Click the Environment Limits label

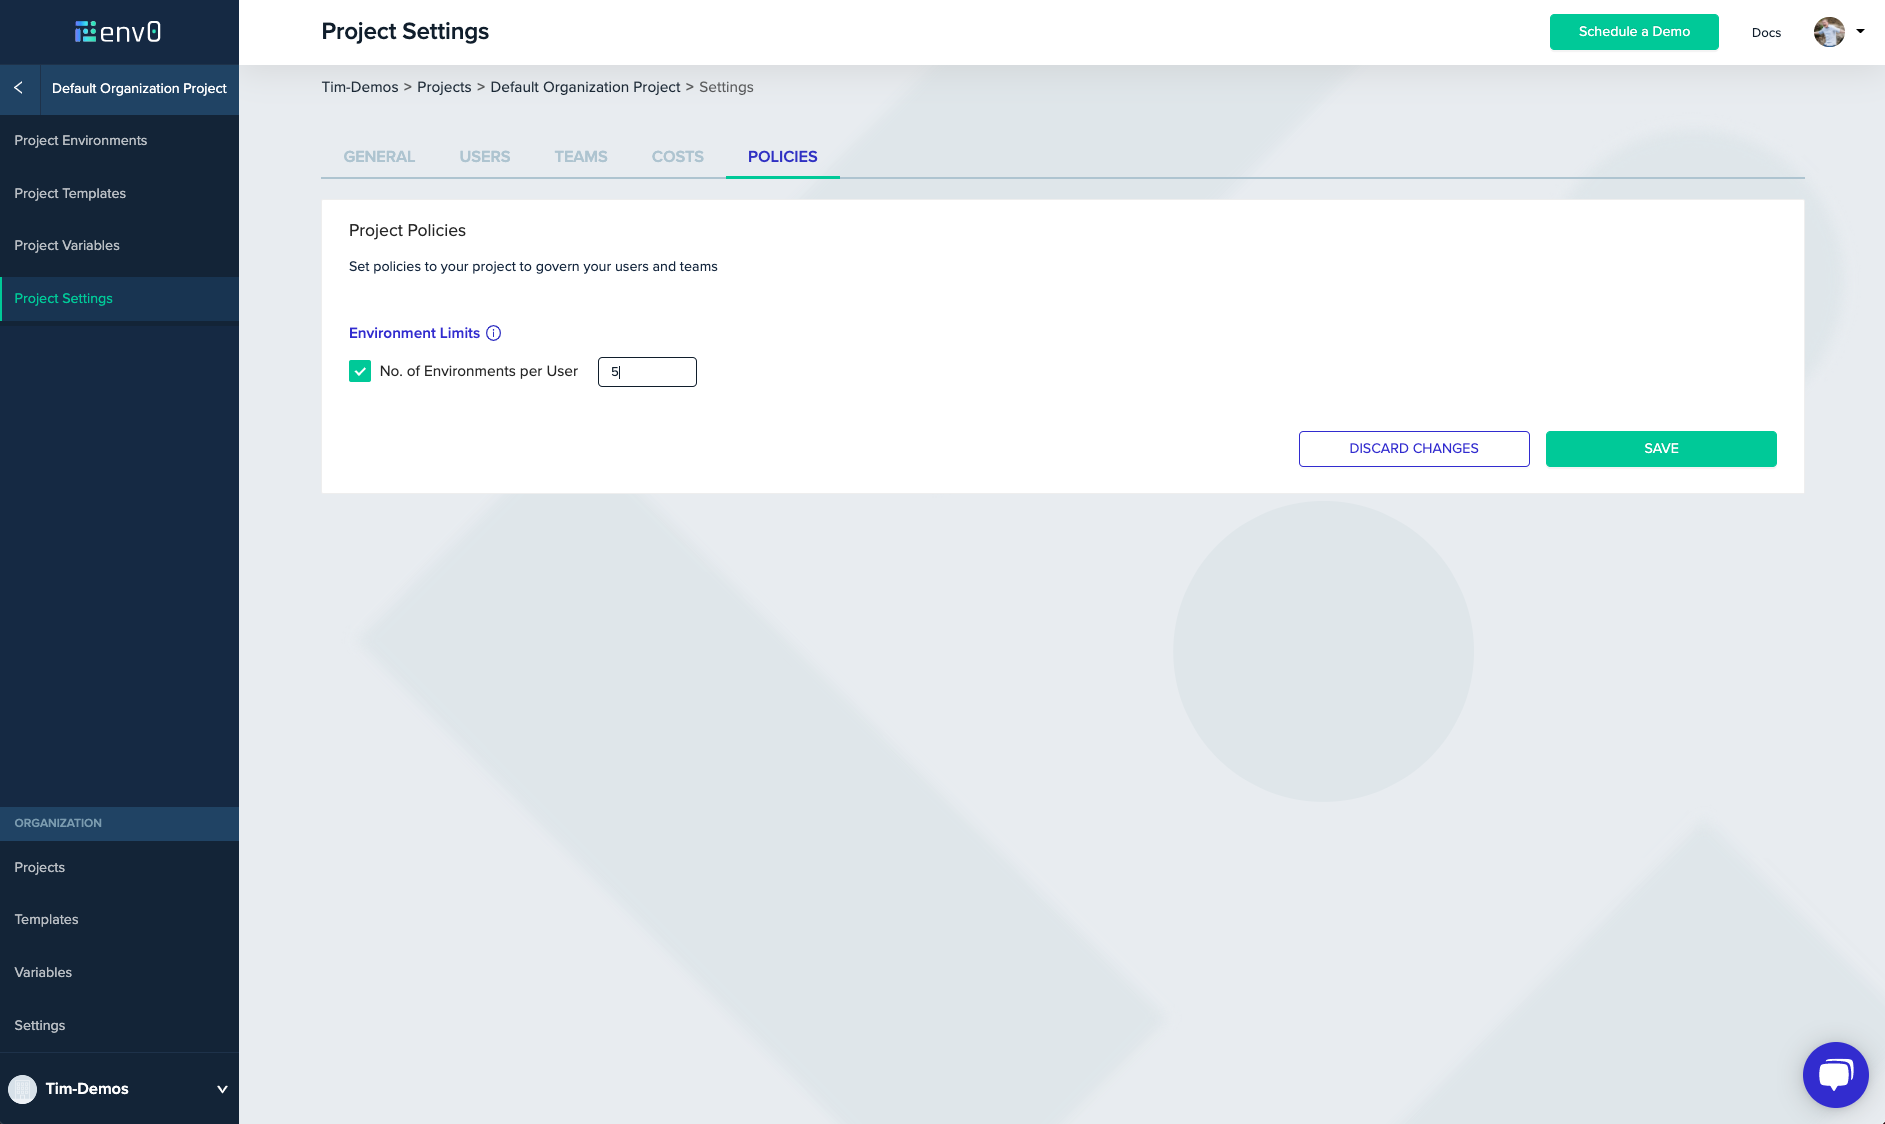pyautogui.click(x=414, y=333)
